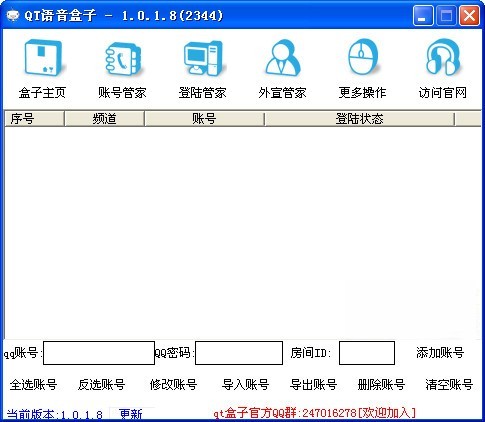The width and height of the screenshot is (485, 422).
Task: Visit official site via 访问官网 headphones icon
Action: tap(442, 57)
